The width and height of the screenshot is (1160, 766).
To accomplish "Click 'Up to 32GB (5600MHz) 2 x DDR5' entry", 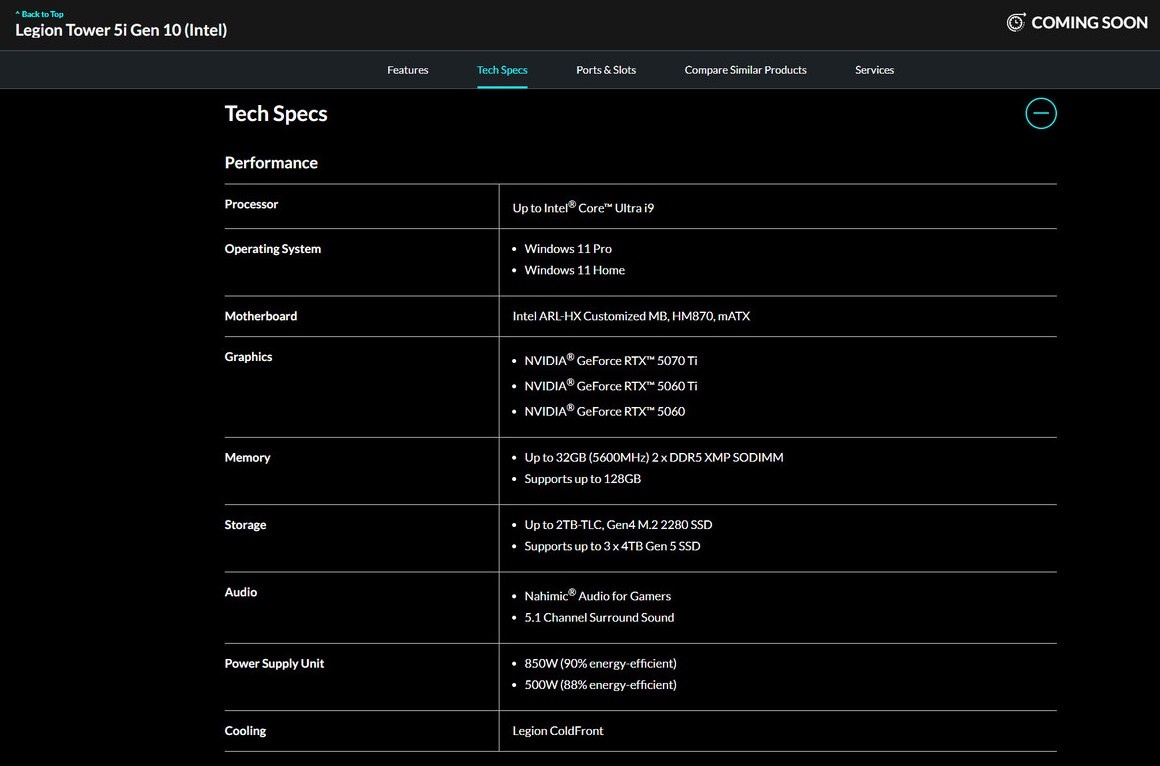I will (653, 457).
